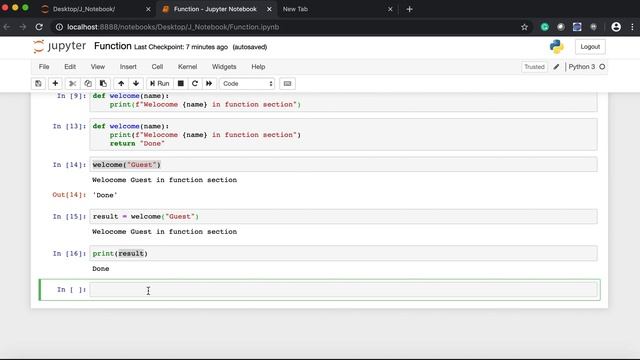Click the print(result) code cell
Viewport: 640px width, 360px height.
tap(343, 253)
